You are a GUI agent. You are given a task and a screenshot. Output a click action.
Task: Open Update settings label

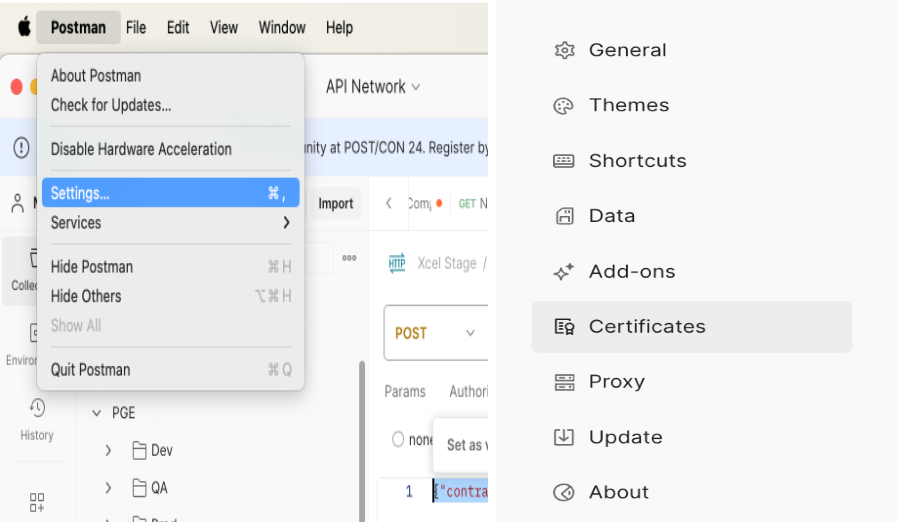[626, 437]
